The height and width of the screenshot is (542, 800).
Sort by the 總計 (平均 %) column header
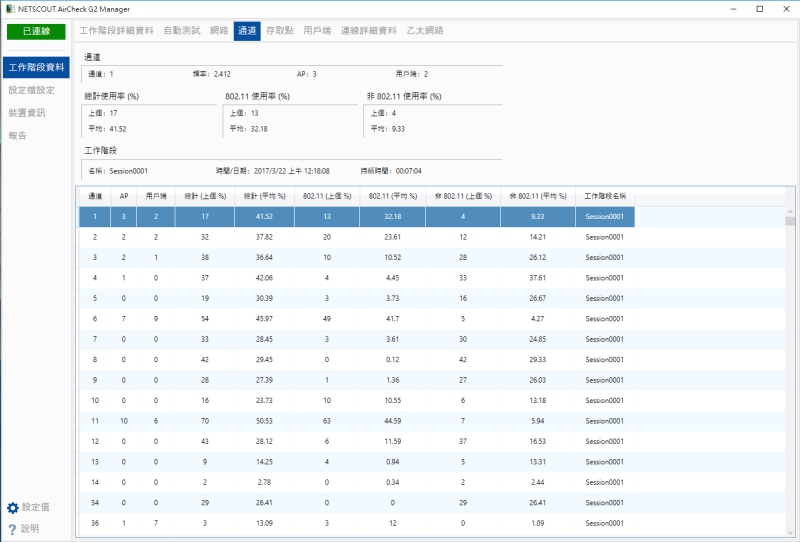(264, 195)
